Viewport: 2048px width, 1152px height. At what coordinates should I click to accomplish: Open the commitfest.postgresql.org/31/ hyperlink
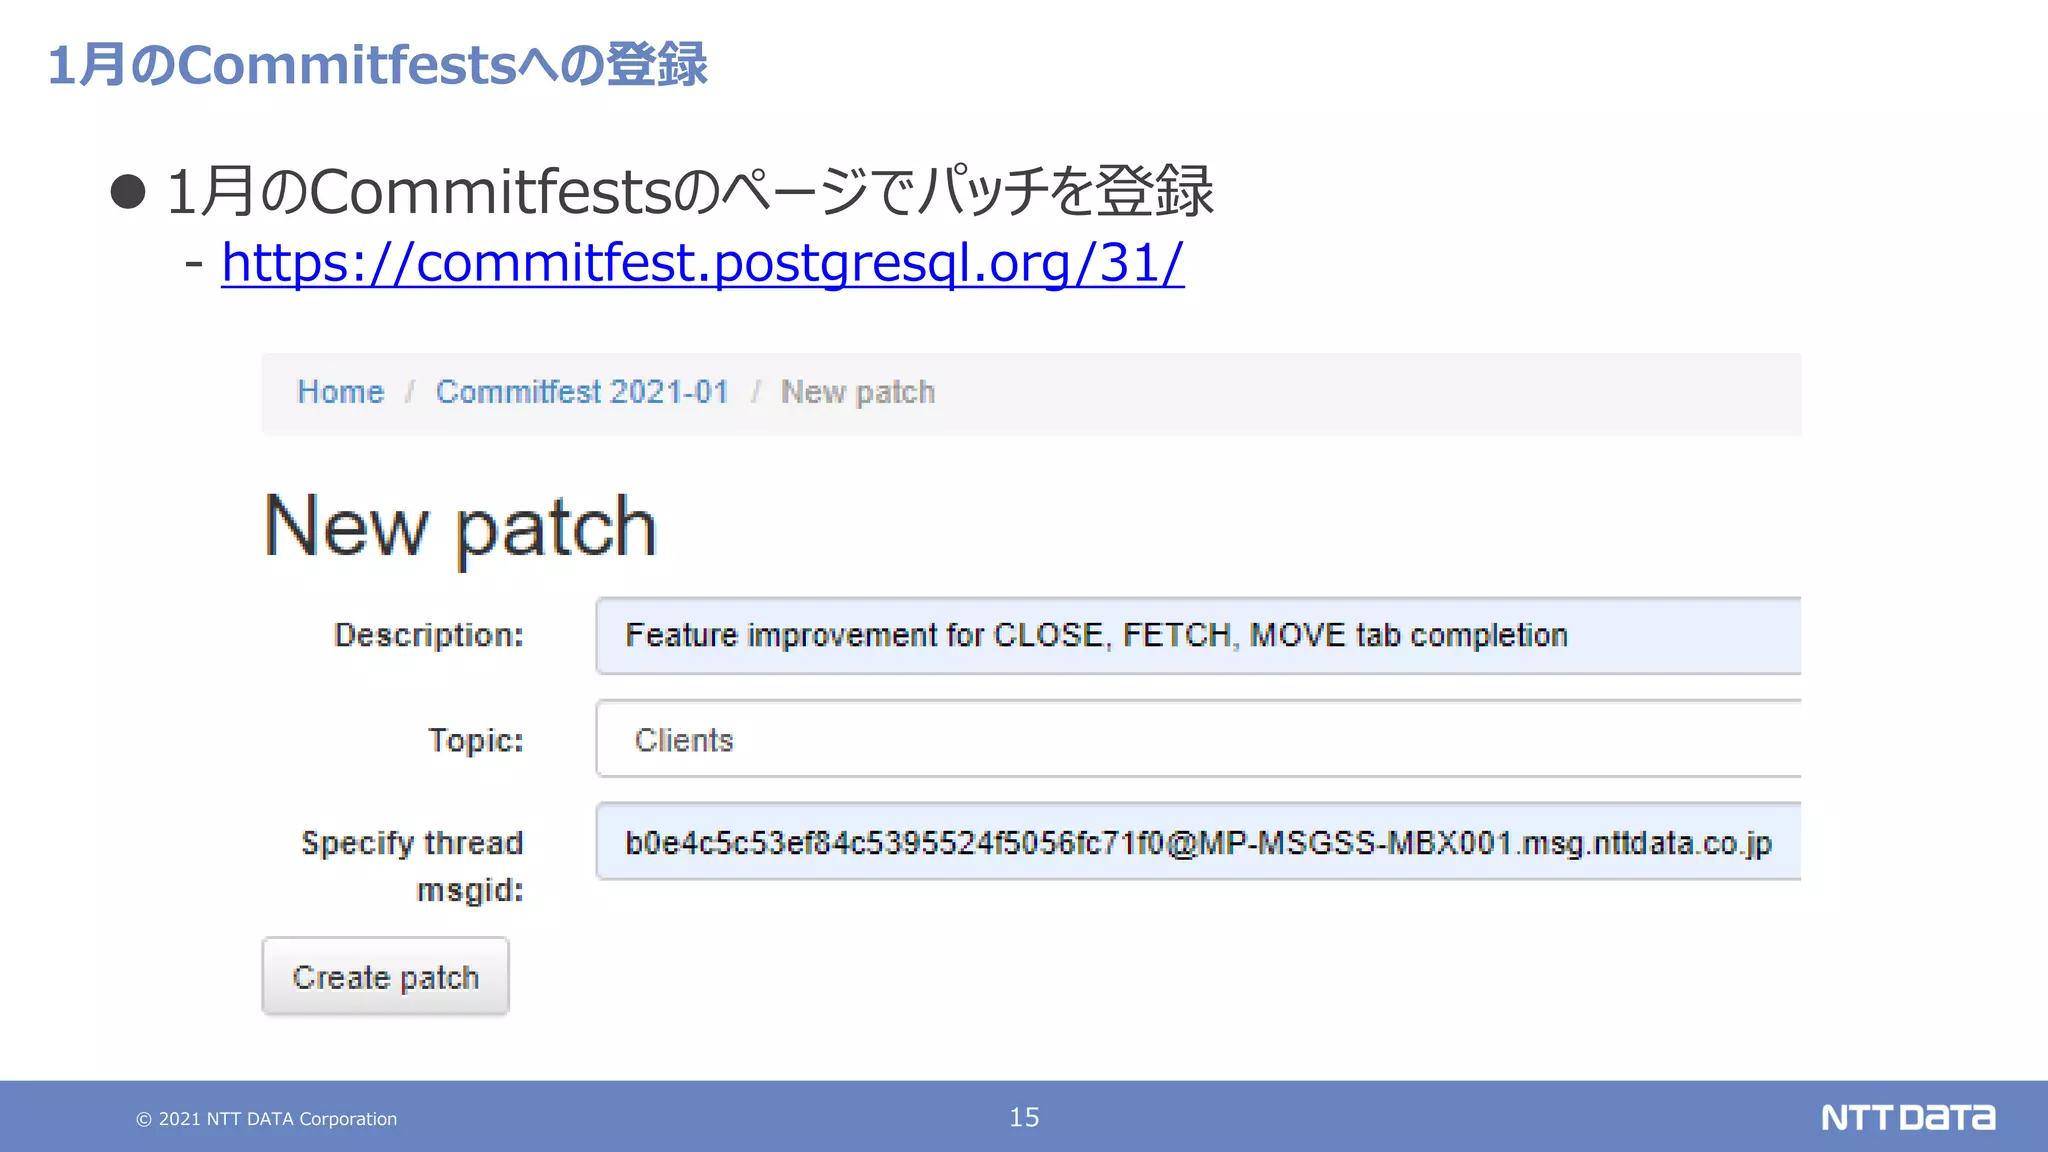(x=702, y=263)
